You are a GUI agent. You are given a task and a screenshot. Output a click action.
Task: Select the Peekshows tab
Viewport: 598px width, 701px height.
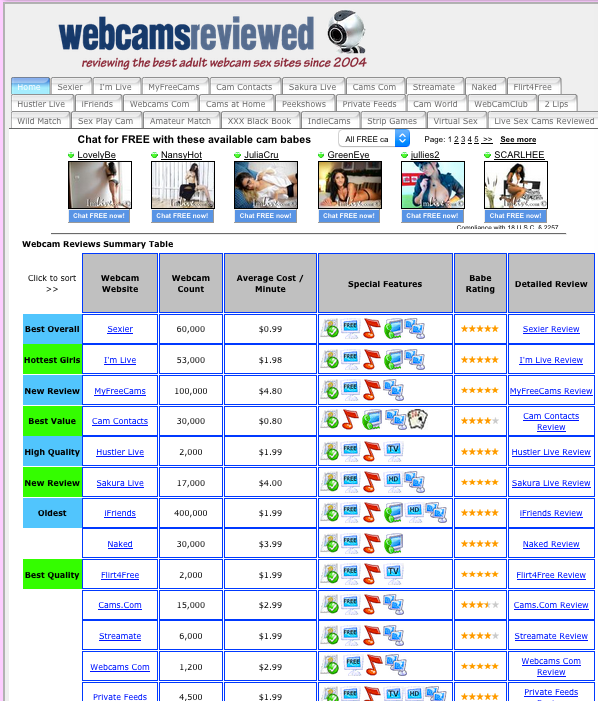tap(304, 104)
